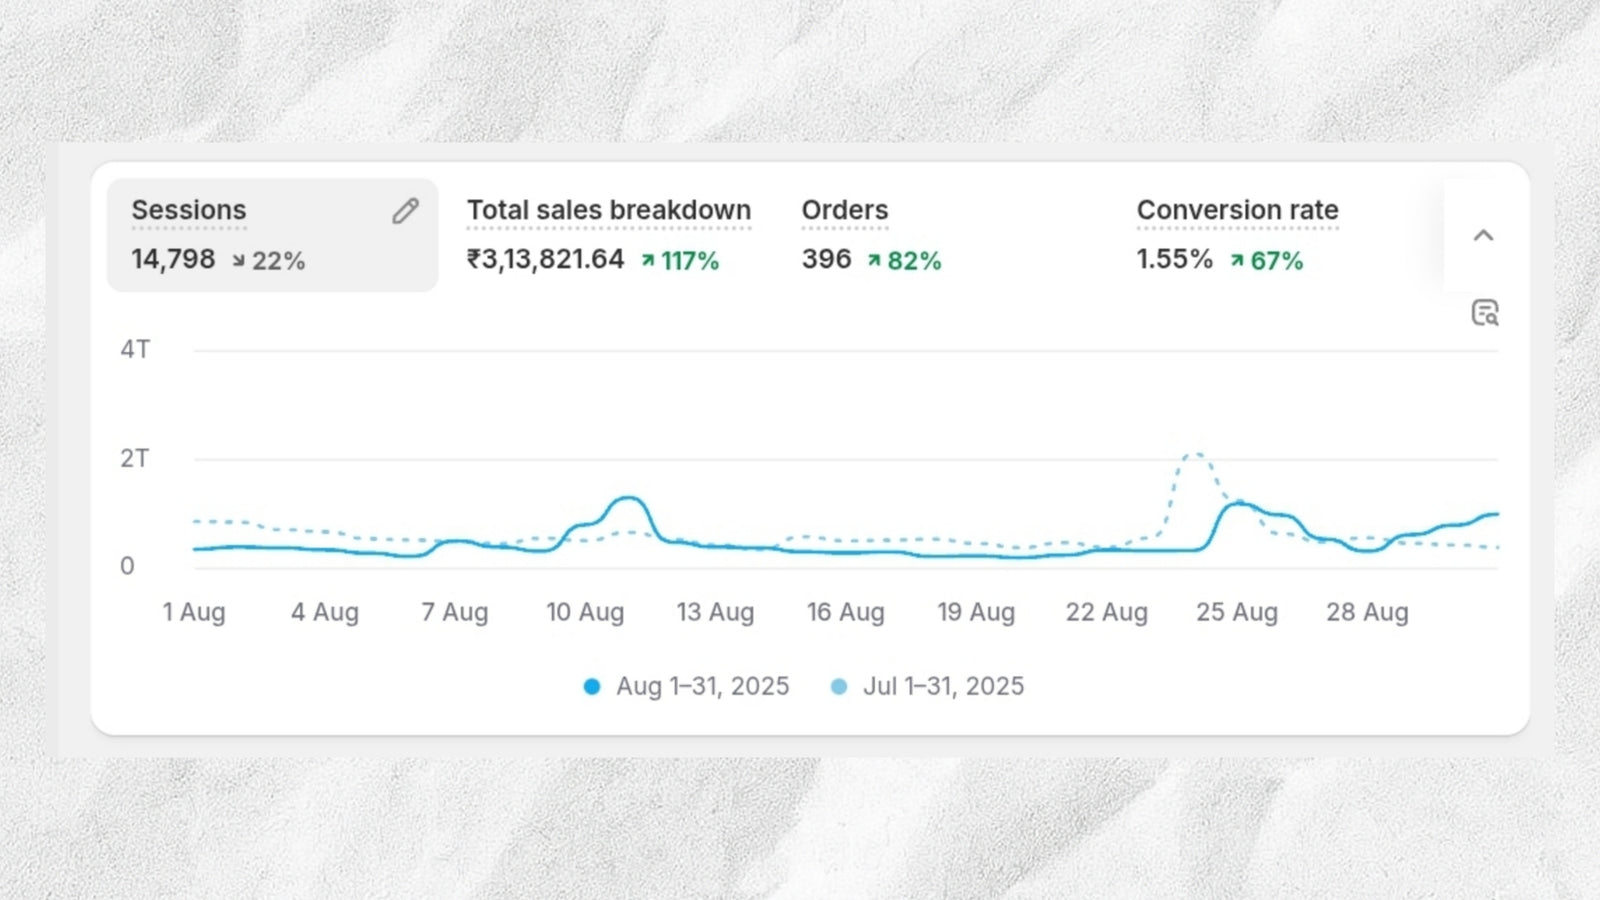Click the green up arrow beside 117%
Viewport: 1600px width, 900px height.
648,261
